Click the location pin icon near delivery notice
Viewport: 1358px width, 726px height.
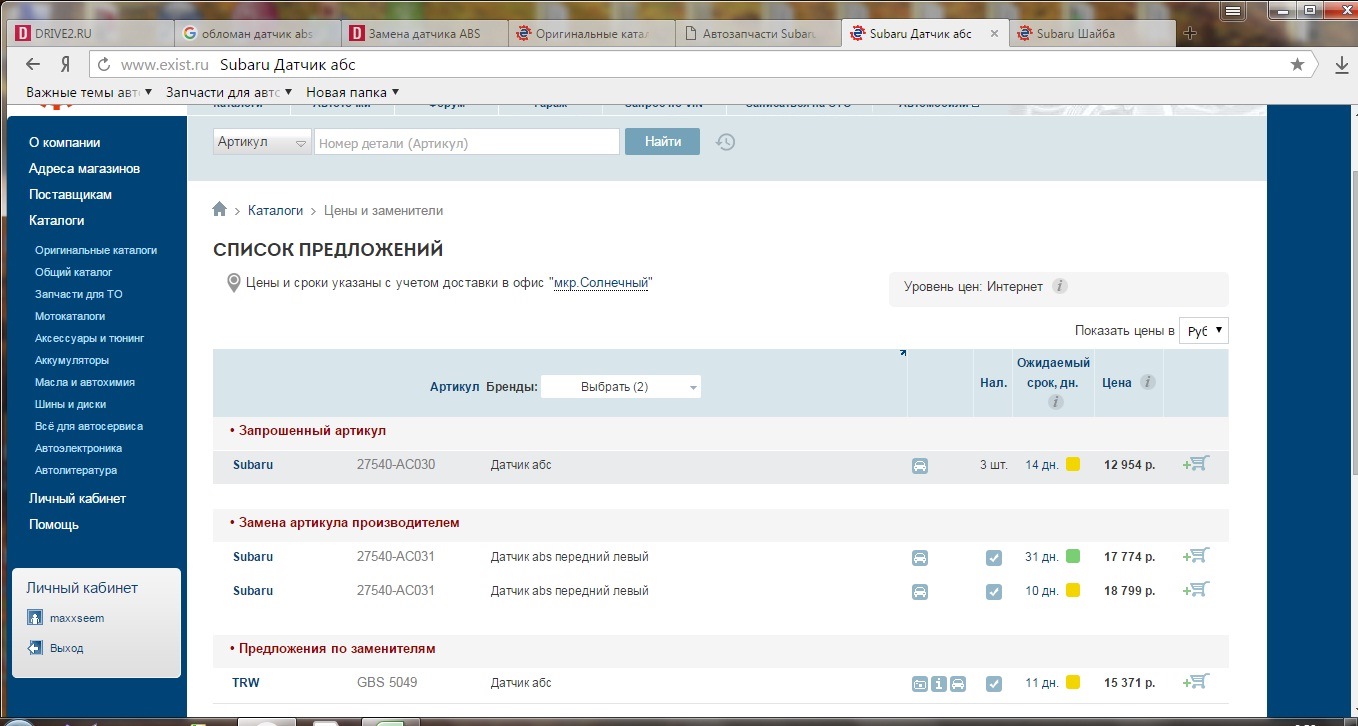(x=234, y=283)
